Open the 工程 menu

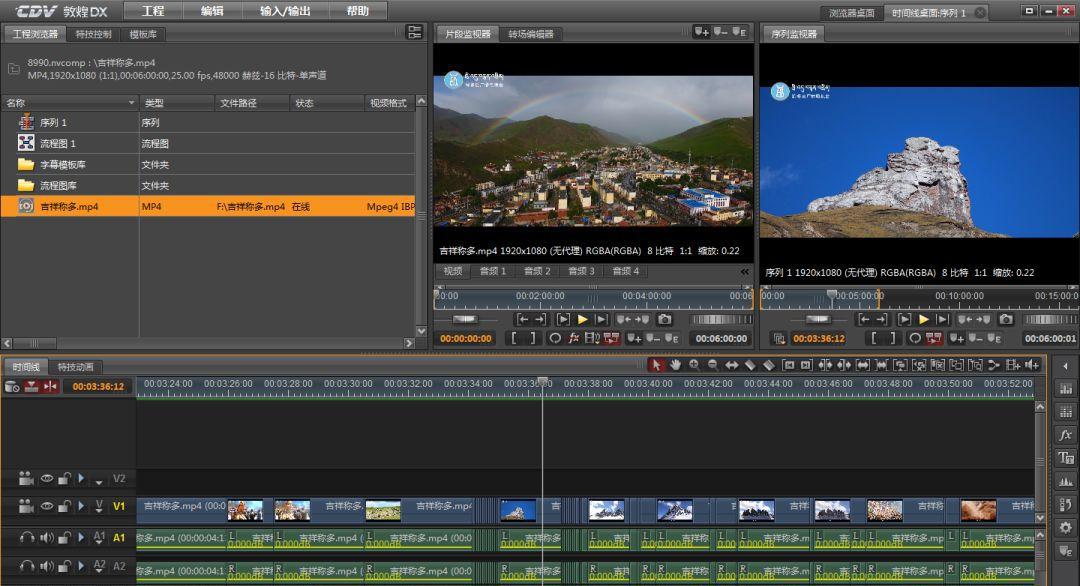[x=153, y=11]
